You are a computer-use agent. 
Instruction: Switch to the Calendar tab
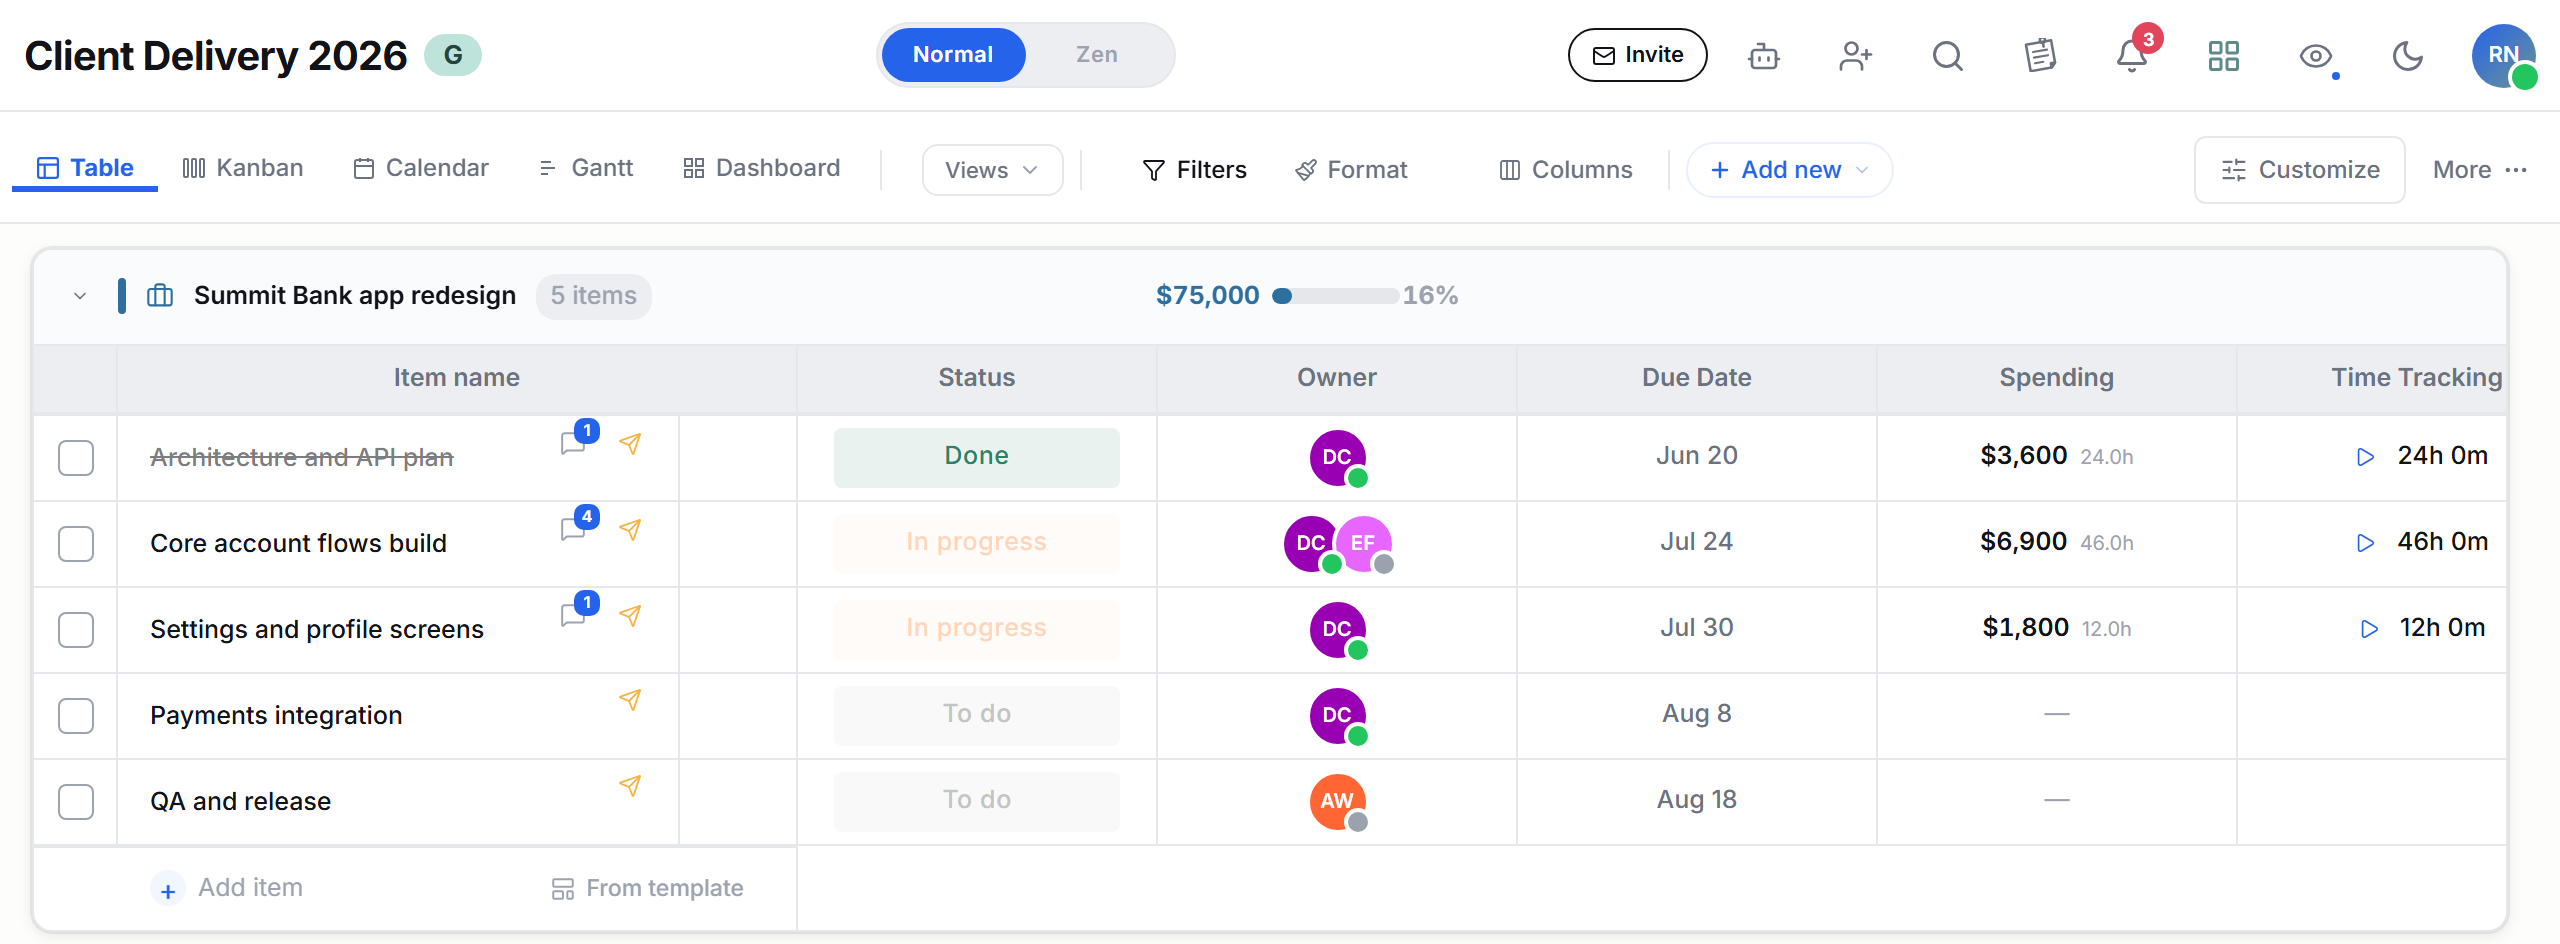click(x=421, y=168)
